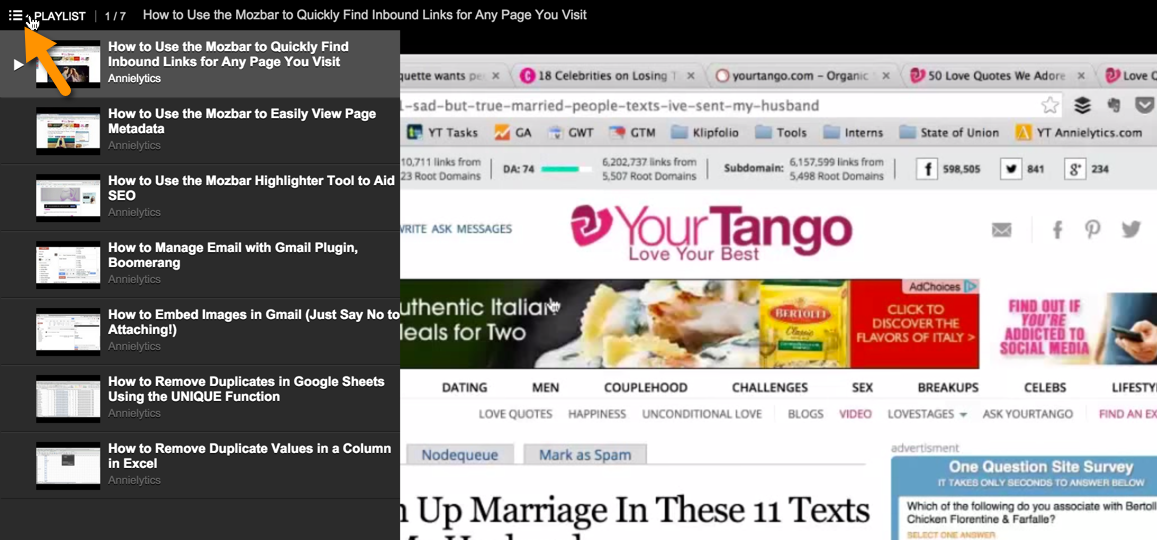Click the Pinterest icon in YourTango header
Screen dimensions: 1157x540
1092,229
